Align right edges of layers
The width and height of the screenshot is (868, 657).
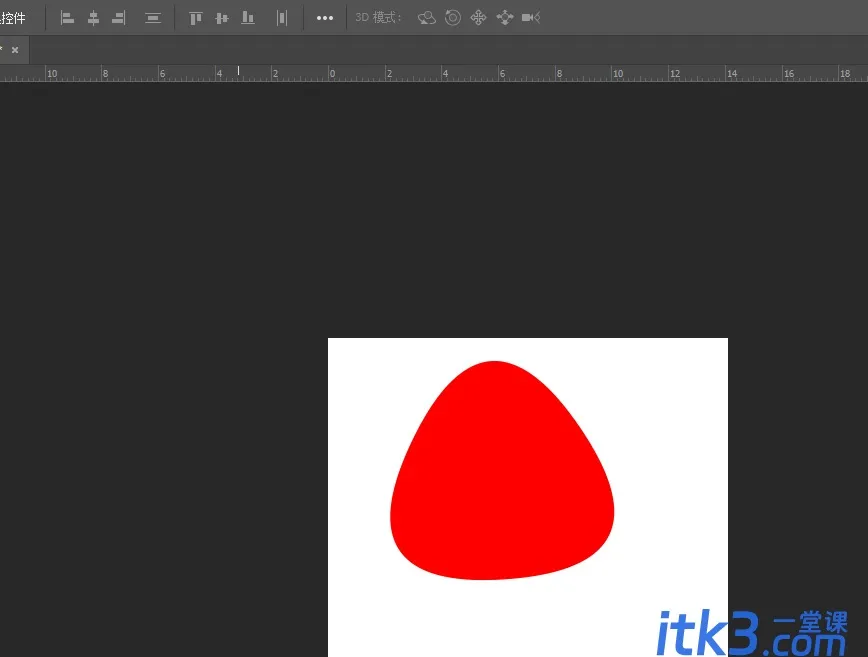(119, 18)
